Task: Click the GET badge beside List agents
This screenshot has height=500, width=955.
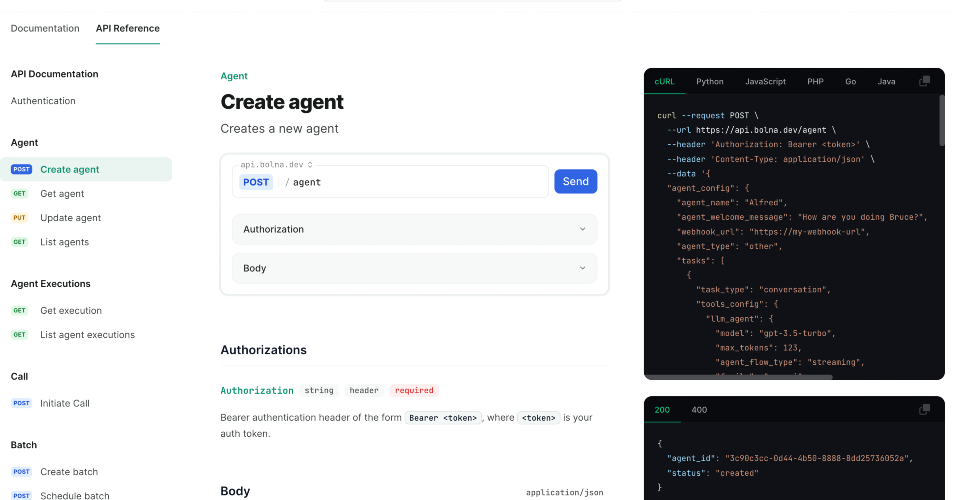Action: coord(19,242)
